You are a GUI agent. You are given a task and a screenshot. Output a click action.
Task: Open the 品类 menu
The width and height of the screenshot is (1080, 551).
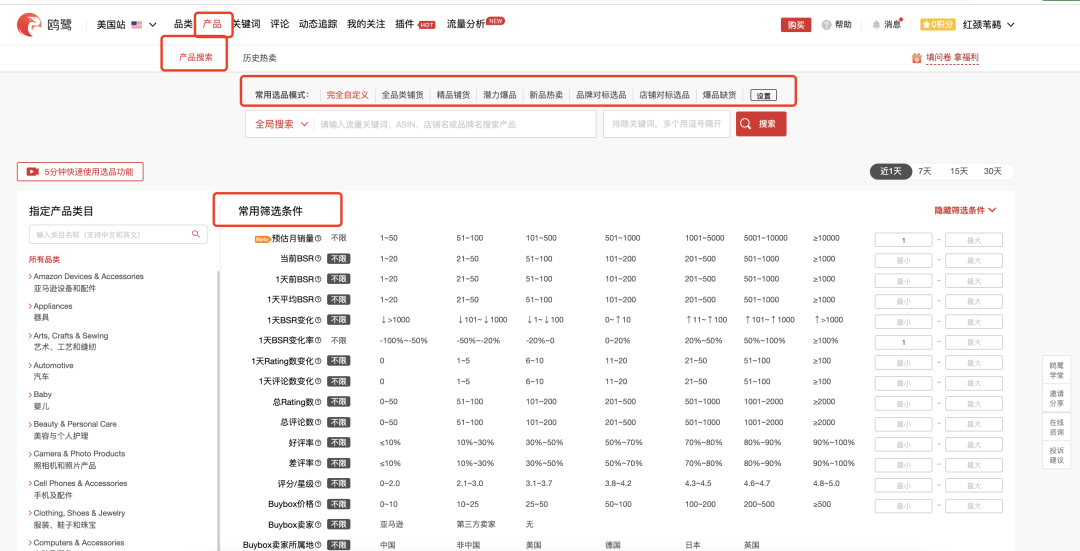click(x=183, y=24)
